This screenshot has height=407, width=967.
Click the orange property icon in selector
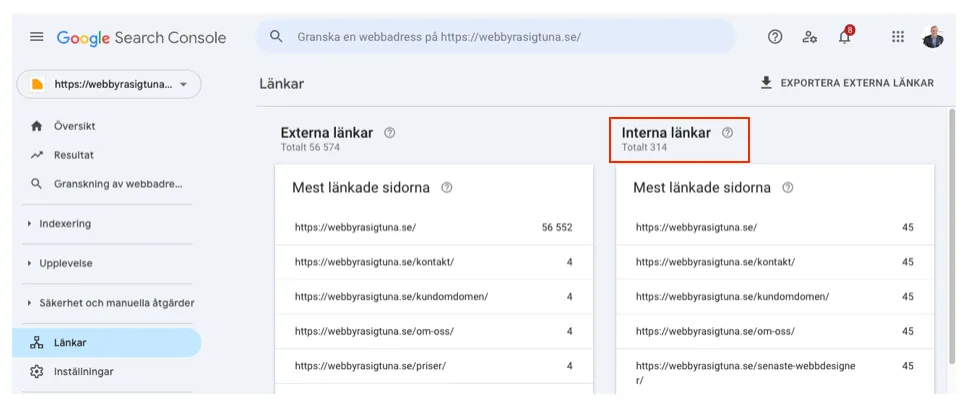click(x=38, y=84)
